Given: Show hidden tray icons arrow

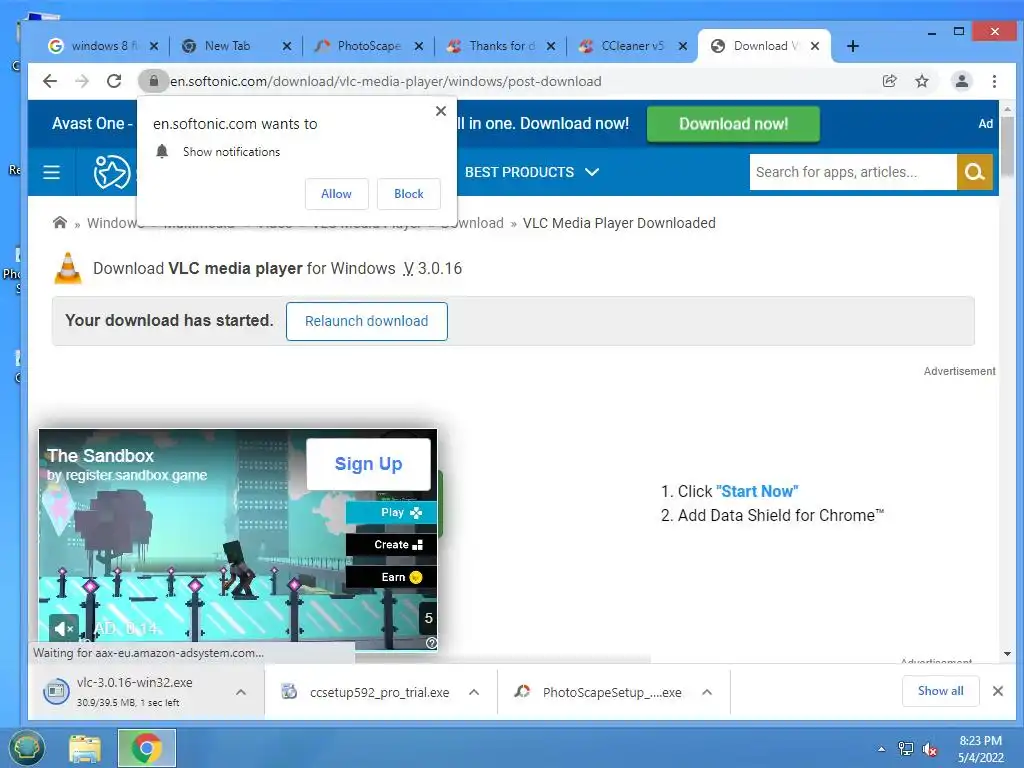Looking at the screenshot, I should click(x=881, y=749).
